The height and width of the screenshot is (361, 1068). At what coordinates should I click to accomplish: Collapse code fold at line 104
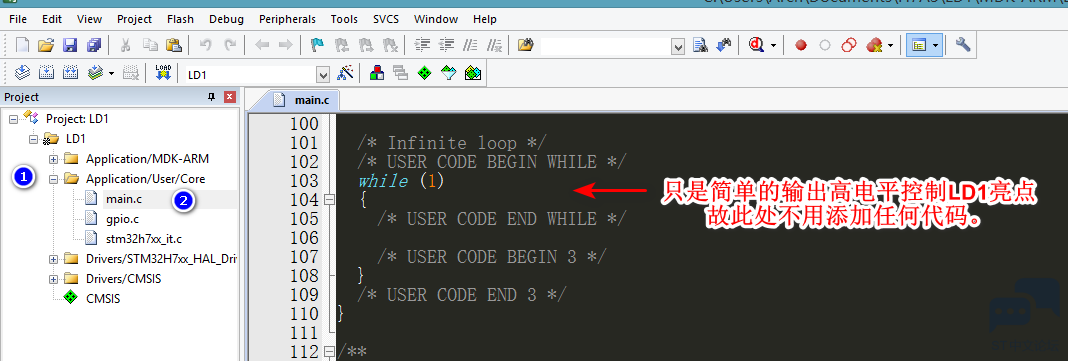[330, 200]
